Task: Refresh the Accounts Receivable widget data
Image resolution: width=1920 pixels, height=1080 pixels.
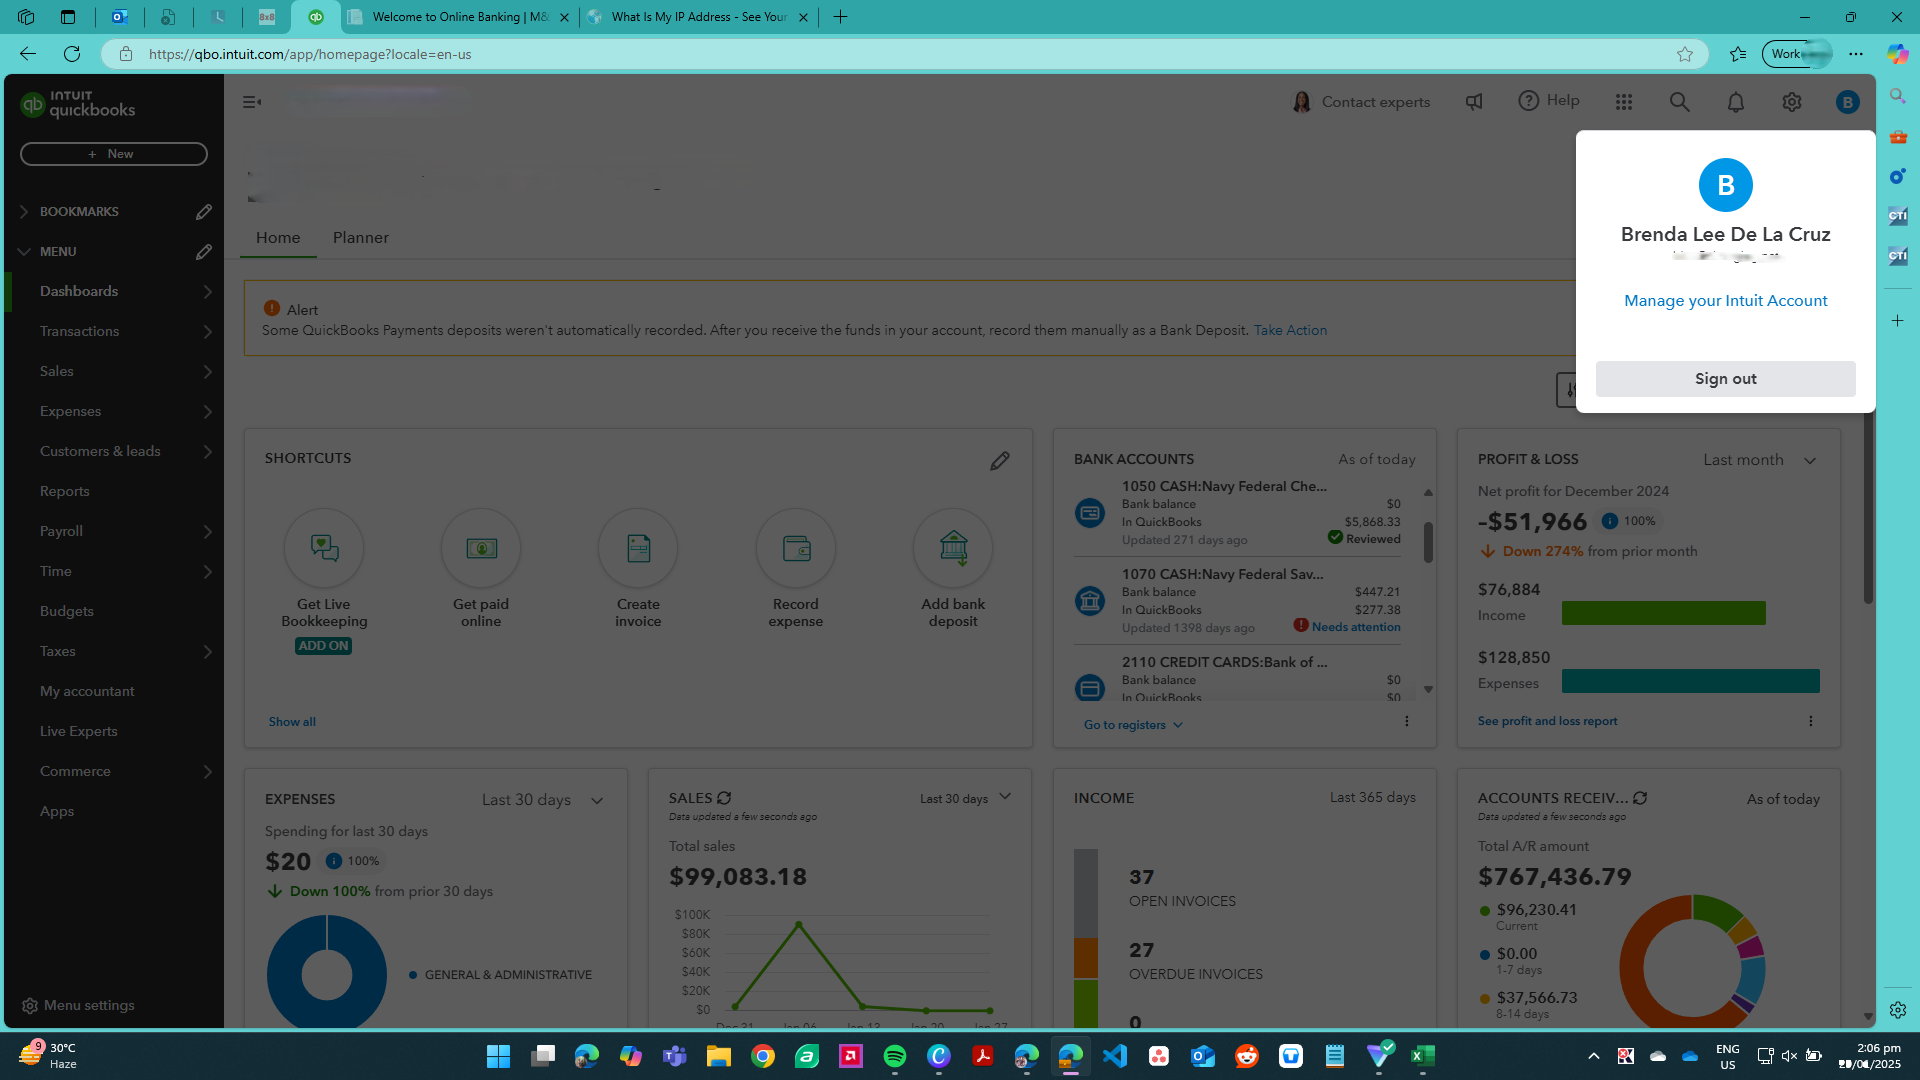Action: click(x=1640, y=798)
